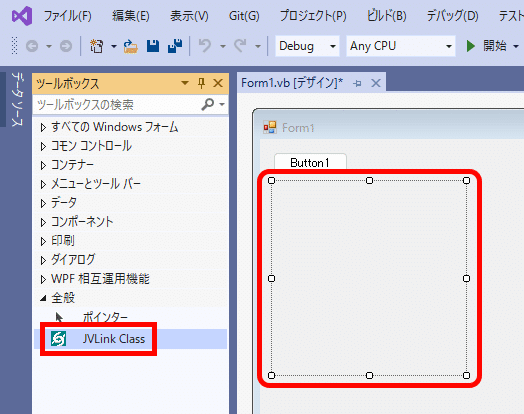Expand the WPF 相互運用機能 category
This screenshot has width=524, height=414.
pos(43,279)
